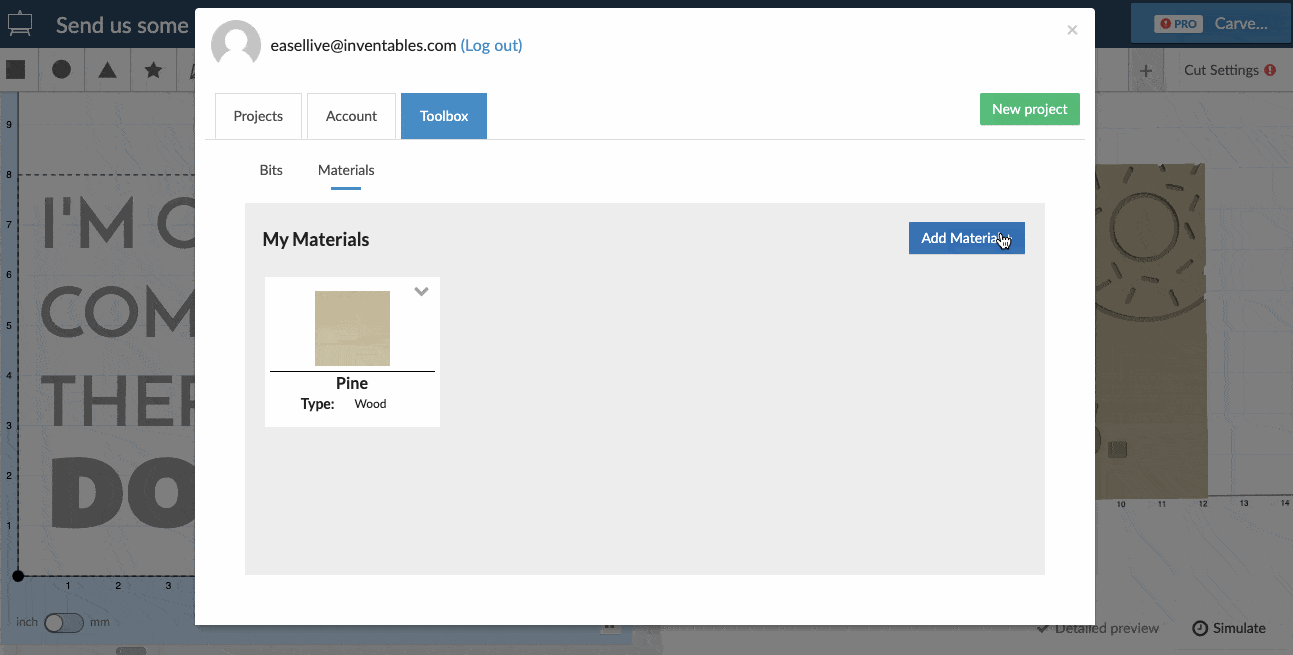Click the Add Material button
The image size is (1293, 655).
pos(966,238)
